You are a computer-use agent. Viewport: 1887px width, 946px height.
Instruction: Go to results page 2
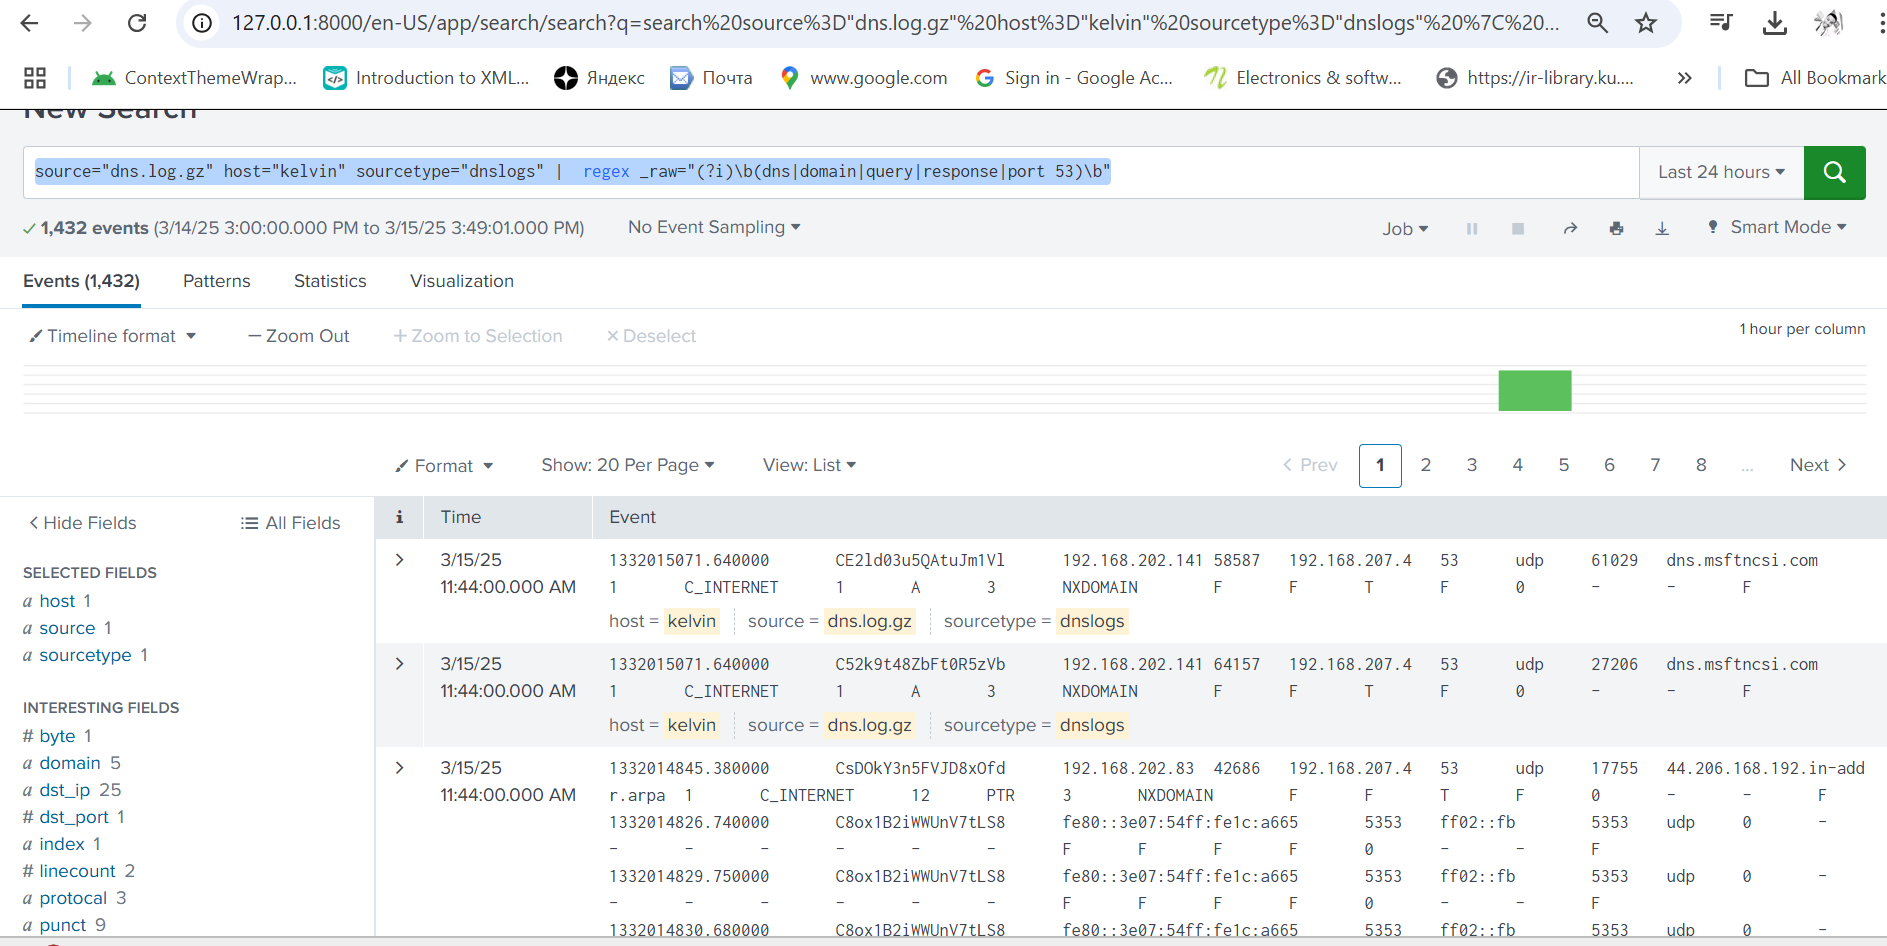click(x=1426, y=465)
